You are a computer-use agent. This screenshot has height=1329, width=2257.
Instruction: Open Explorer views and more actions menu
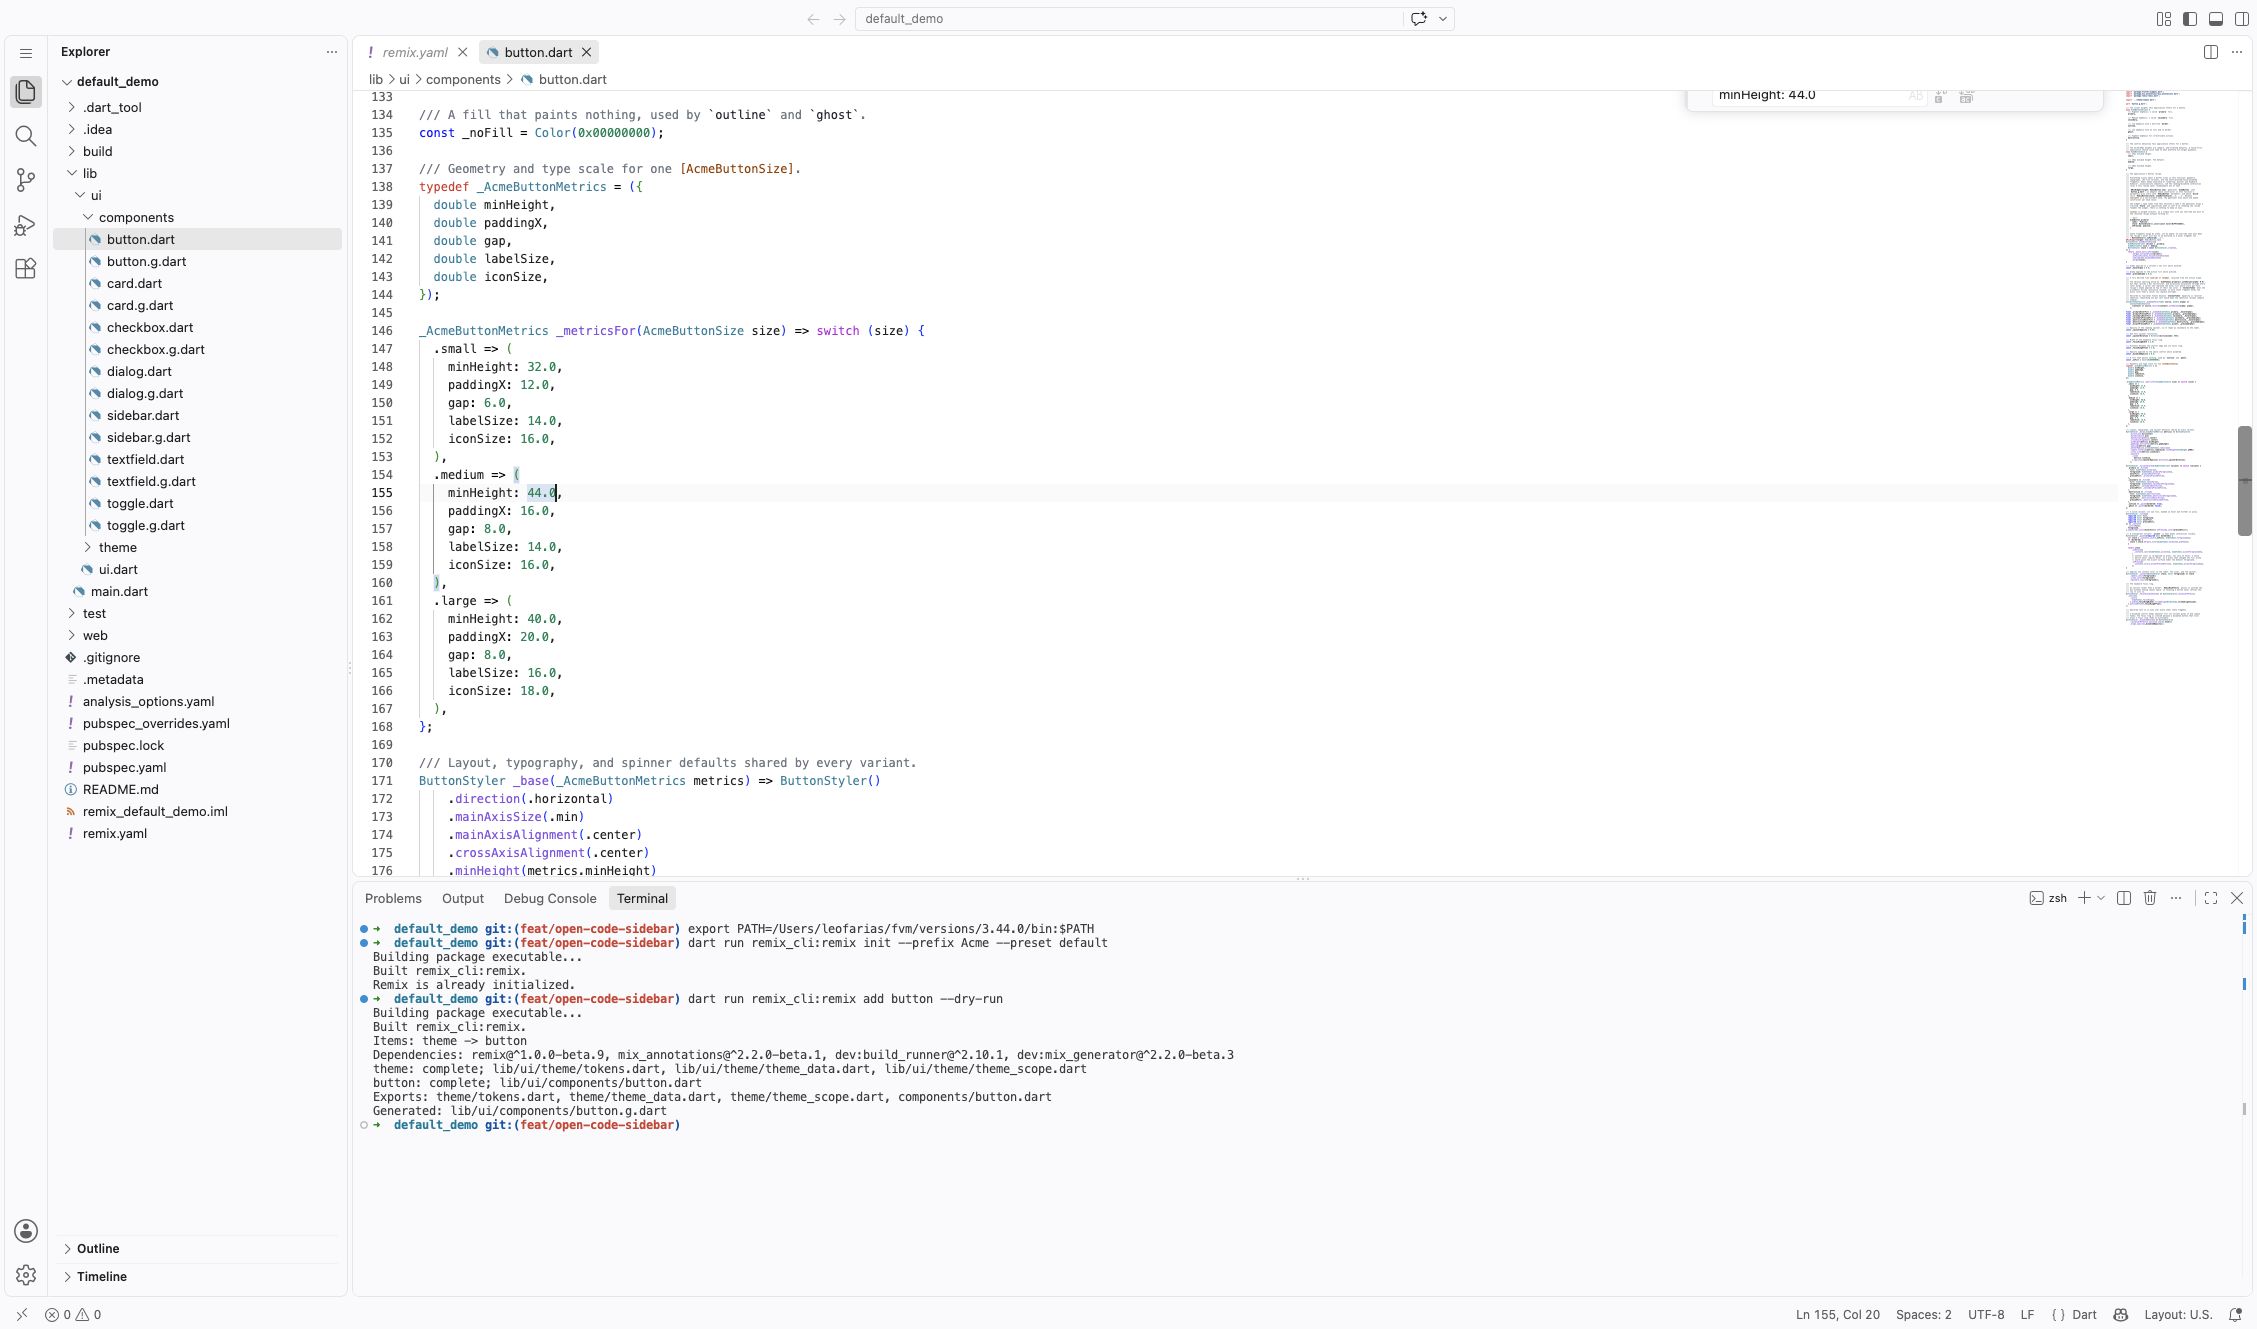[x=332, y=52]
